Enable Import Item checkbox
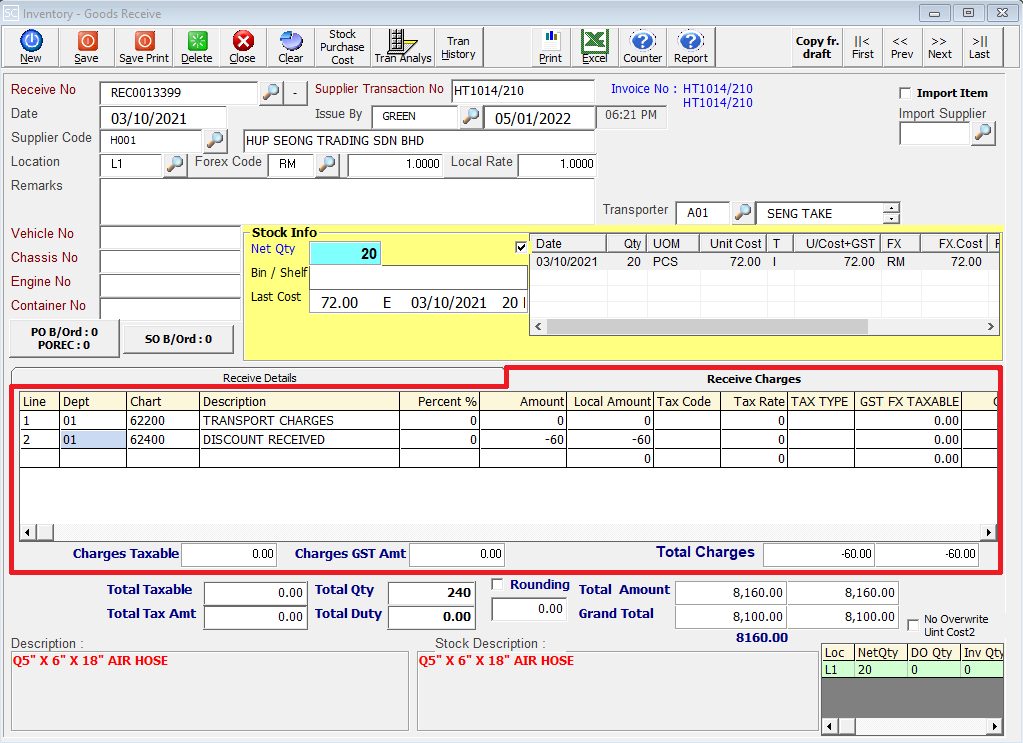Image resolution: width=1023 pixels, height=743 pixels. (x=904, y=93)
